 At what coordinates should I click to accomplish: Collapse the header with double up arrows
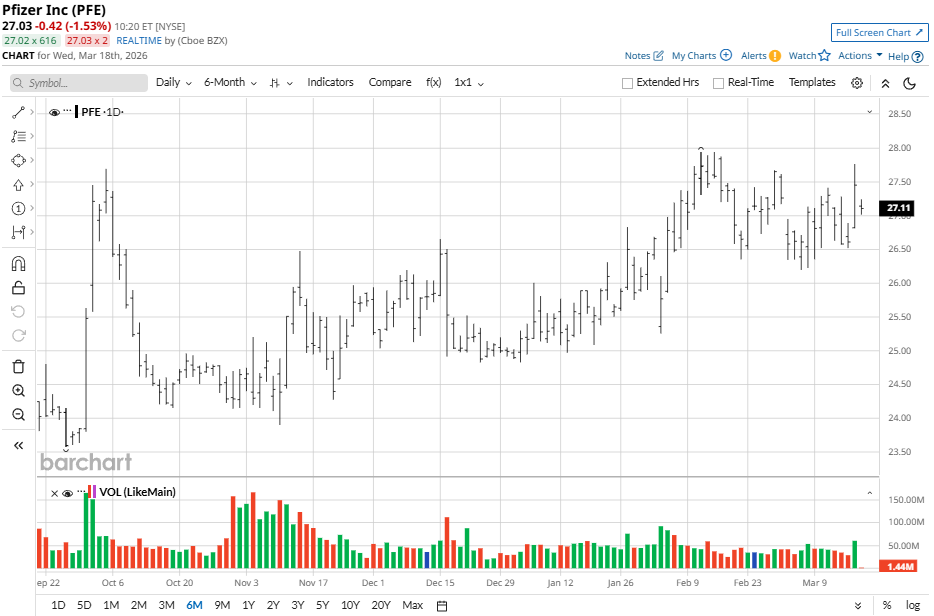(886, 83)
